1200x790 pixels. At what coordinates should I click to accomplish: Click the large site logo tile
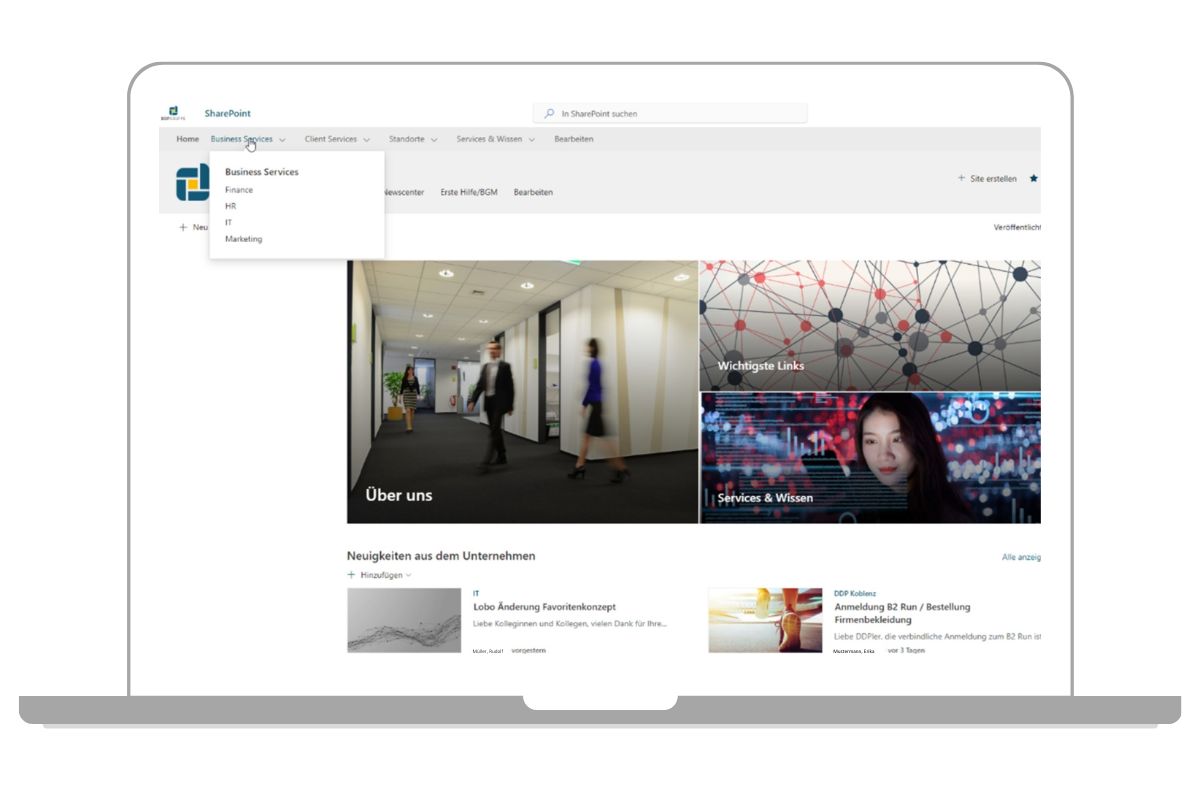click(x=191, y=183)
